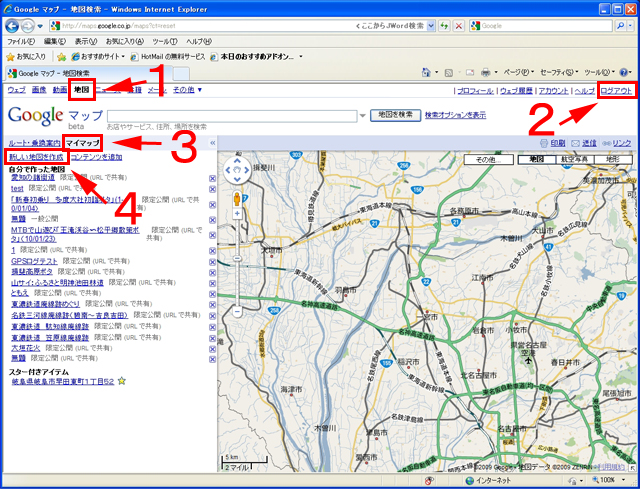The height and width of the screenshot is (489, 640).
Task: Click the コンテンツを追加 link
Action: (96, 157)
